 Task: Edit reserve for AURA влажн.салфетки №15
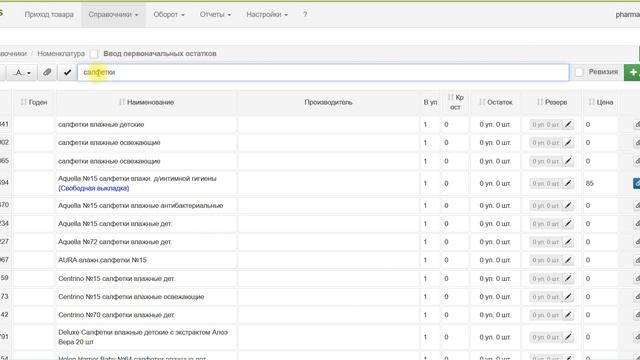tap(568, 260)
